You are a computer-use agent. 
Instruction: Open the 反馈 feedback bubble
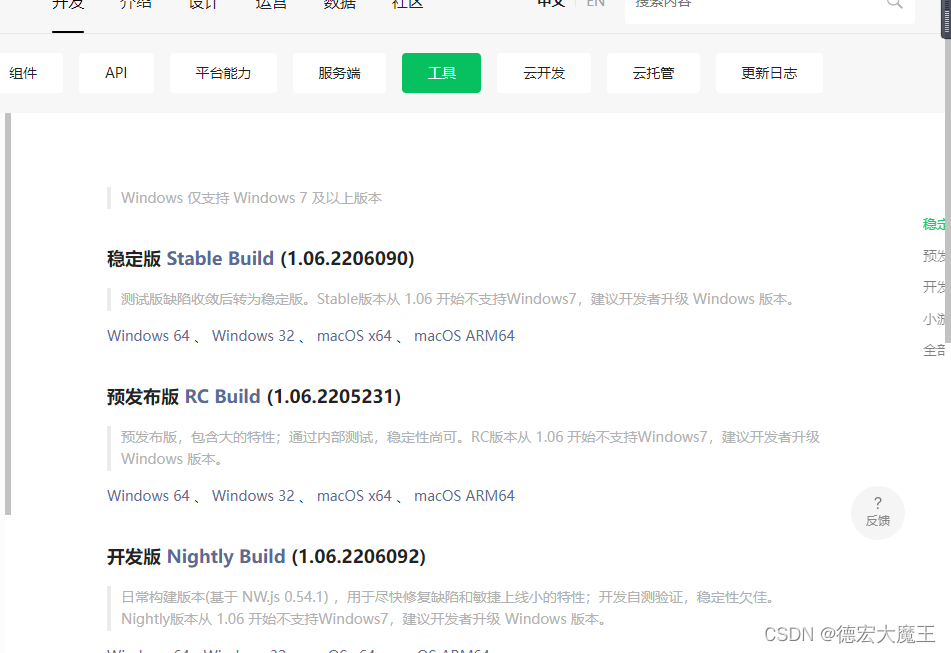click(878, 512)
